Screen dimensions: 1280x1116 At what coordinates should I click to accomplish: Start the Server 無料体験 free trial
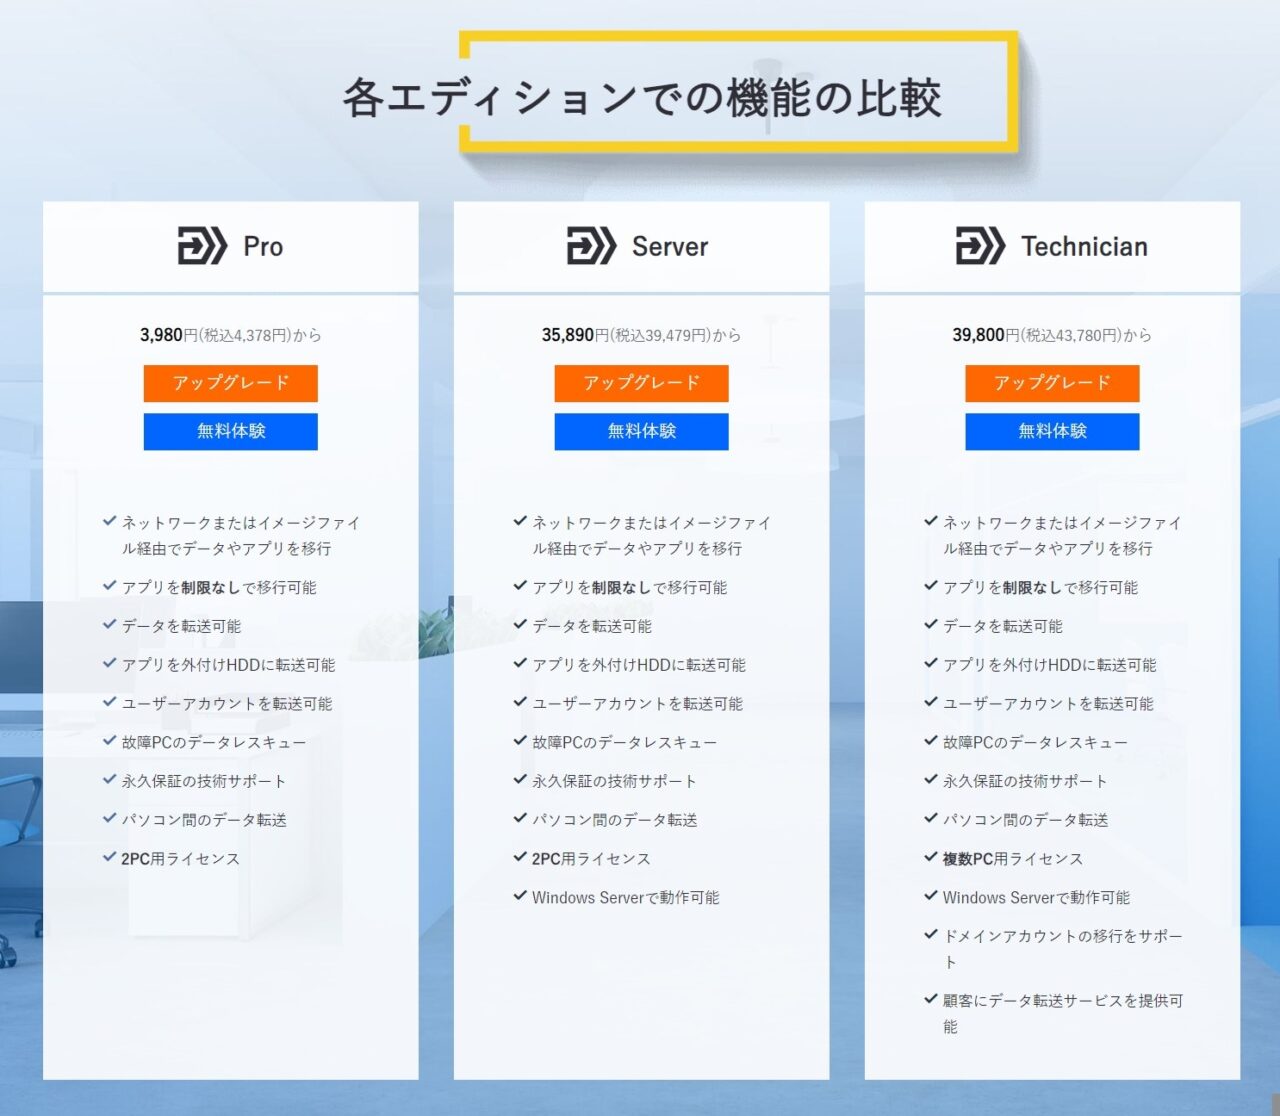(x=642, y=431)
